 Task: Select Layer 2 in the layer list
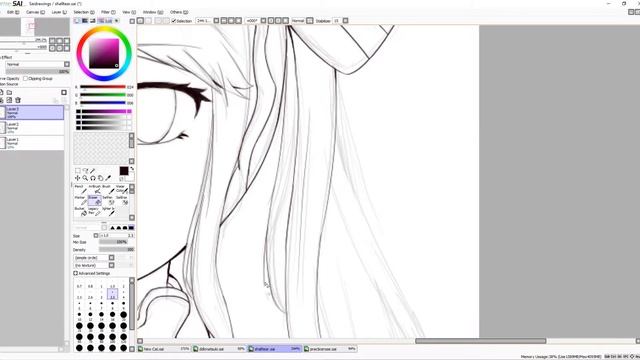[32, 127]
